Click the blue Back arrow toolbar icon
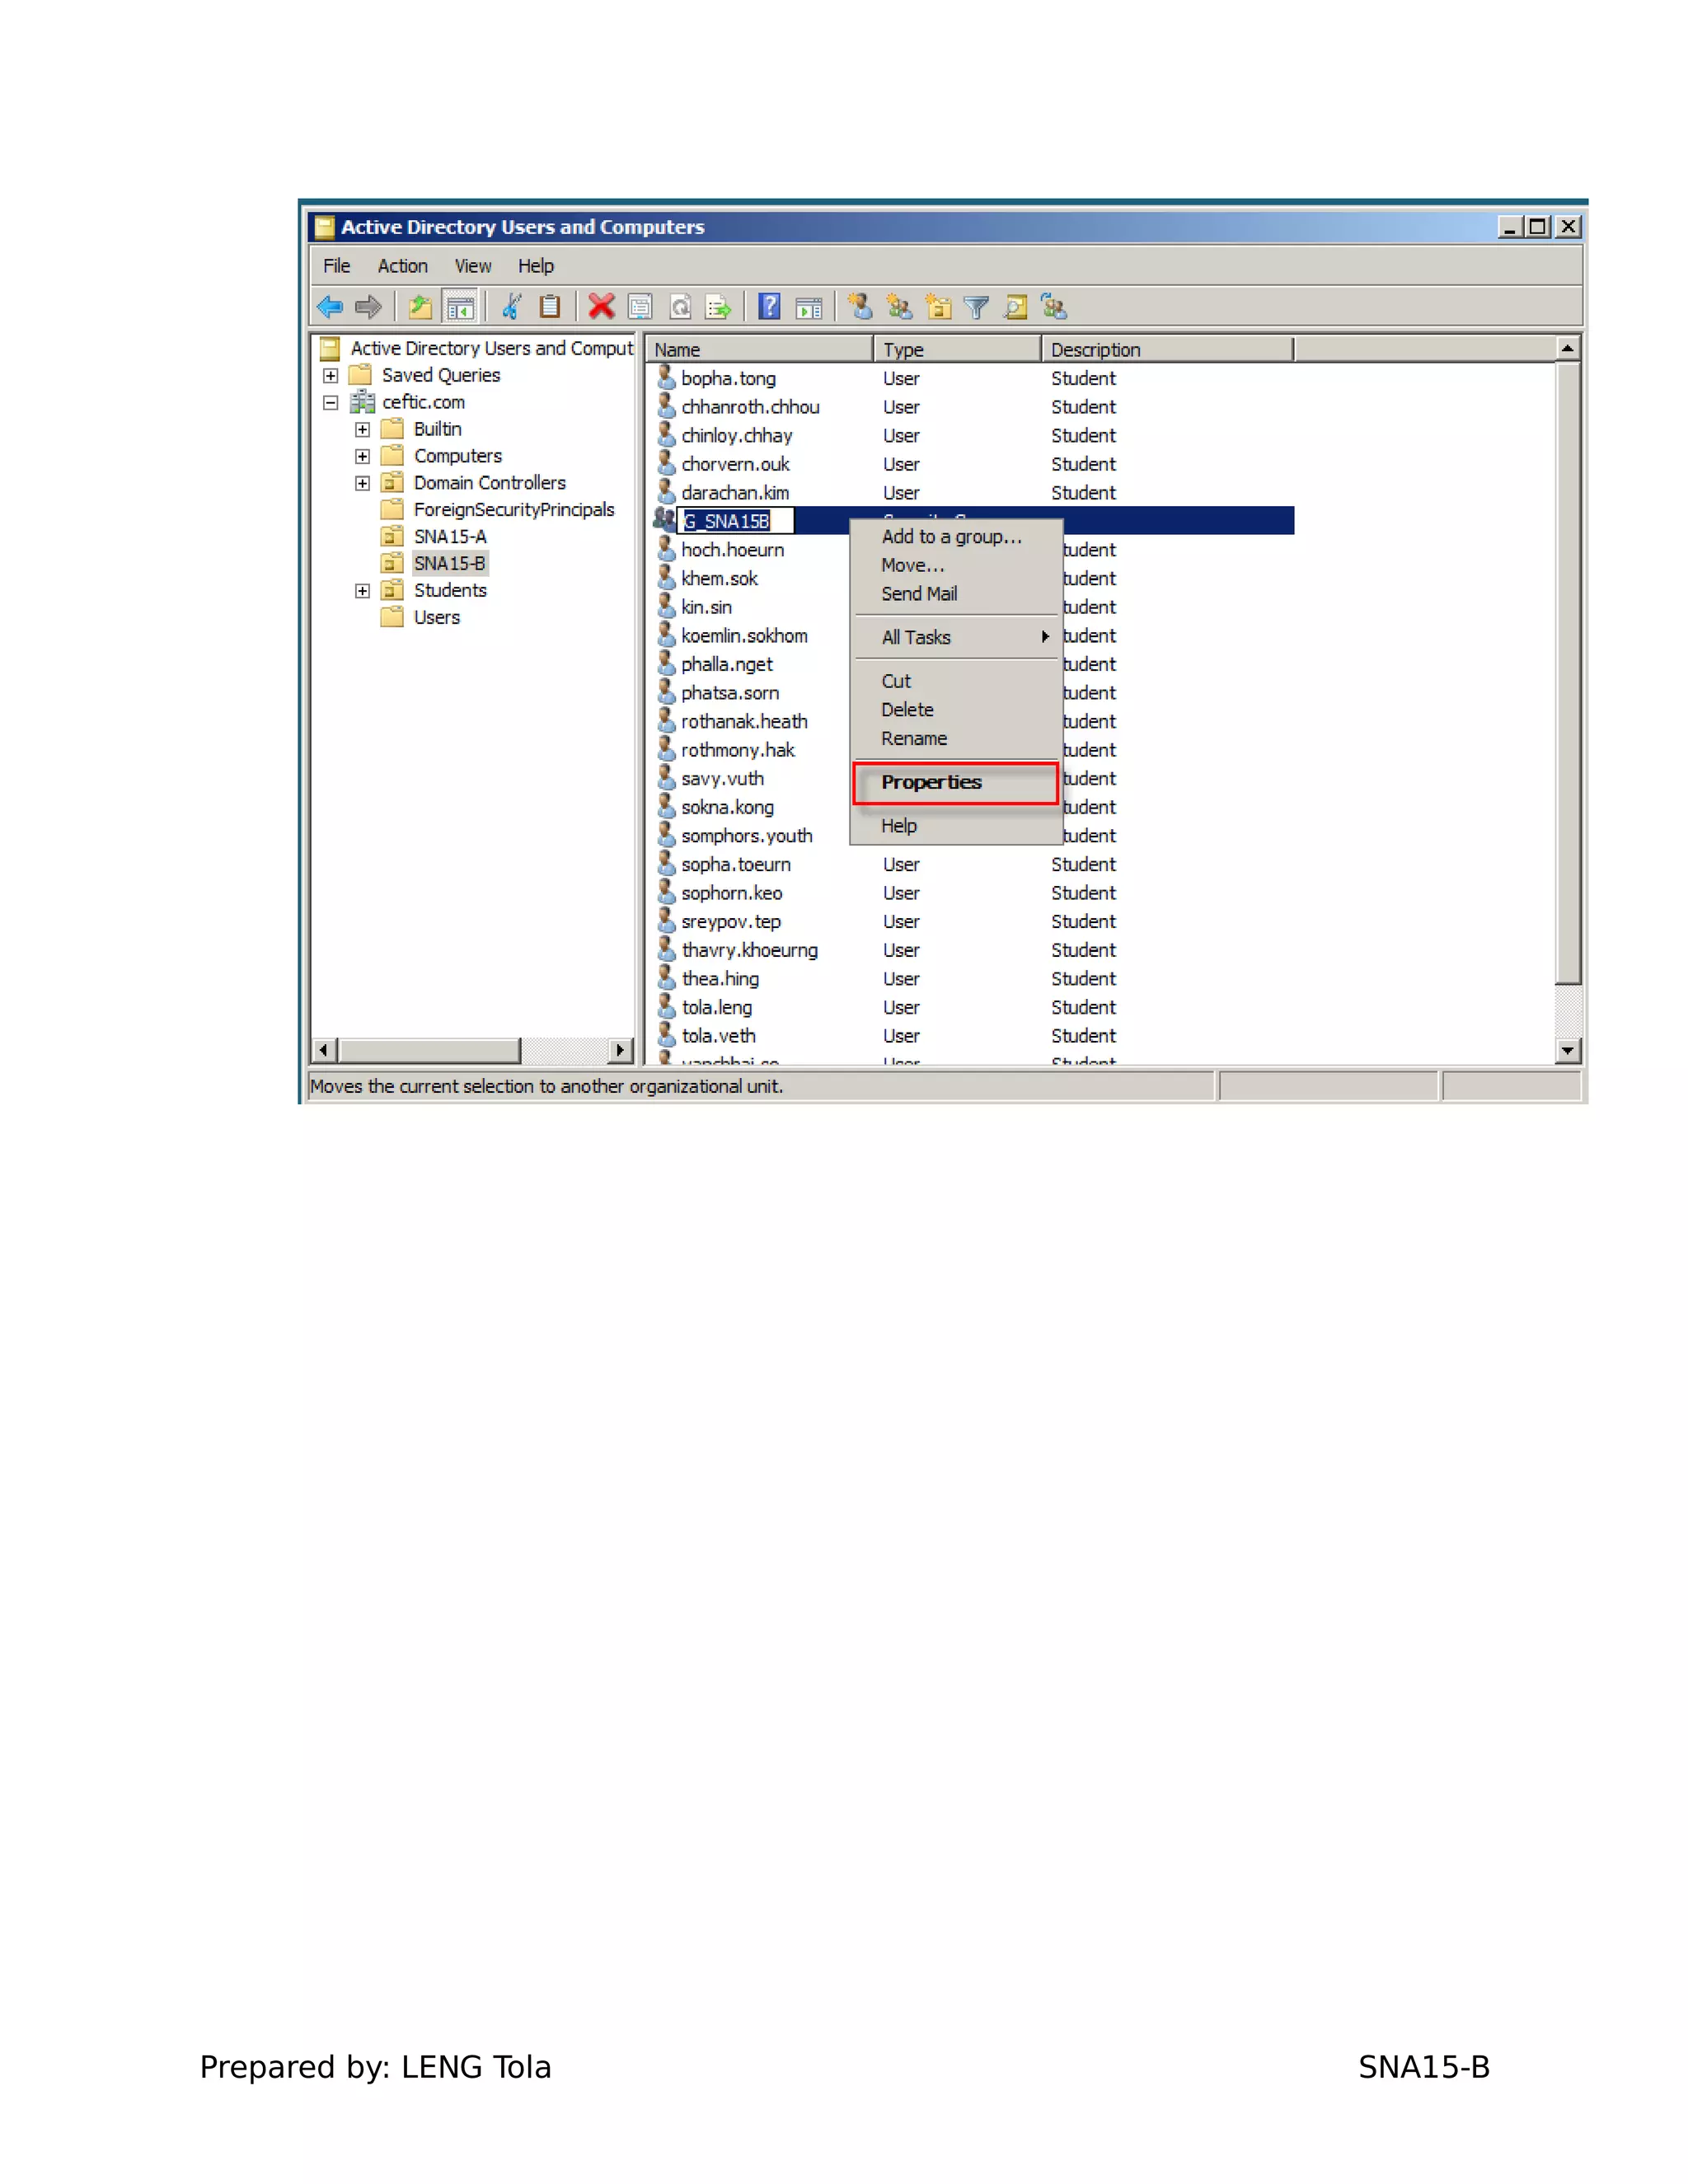 coord(329,307)
